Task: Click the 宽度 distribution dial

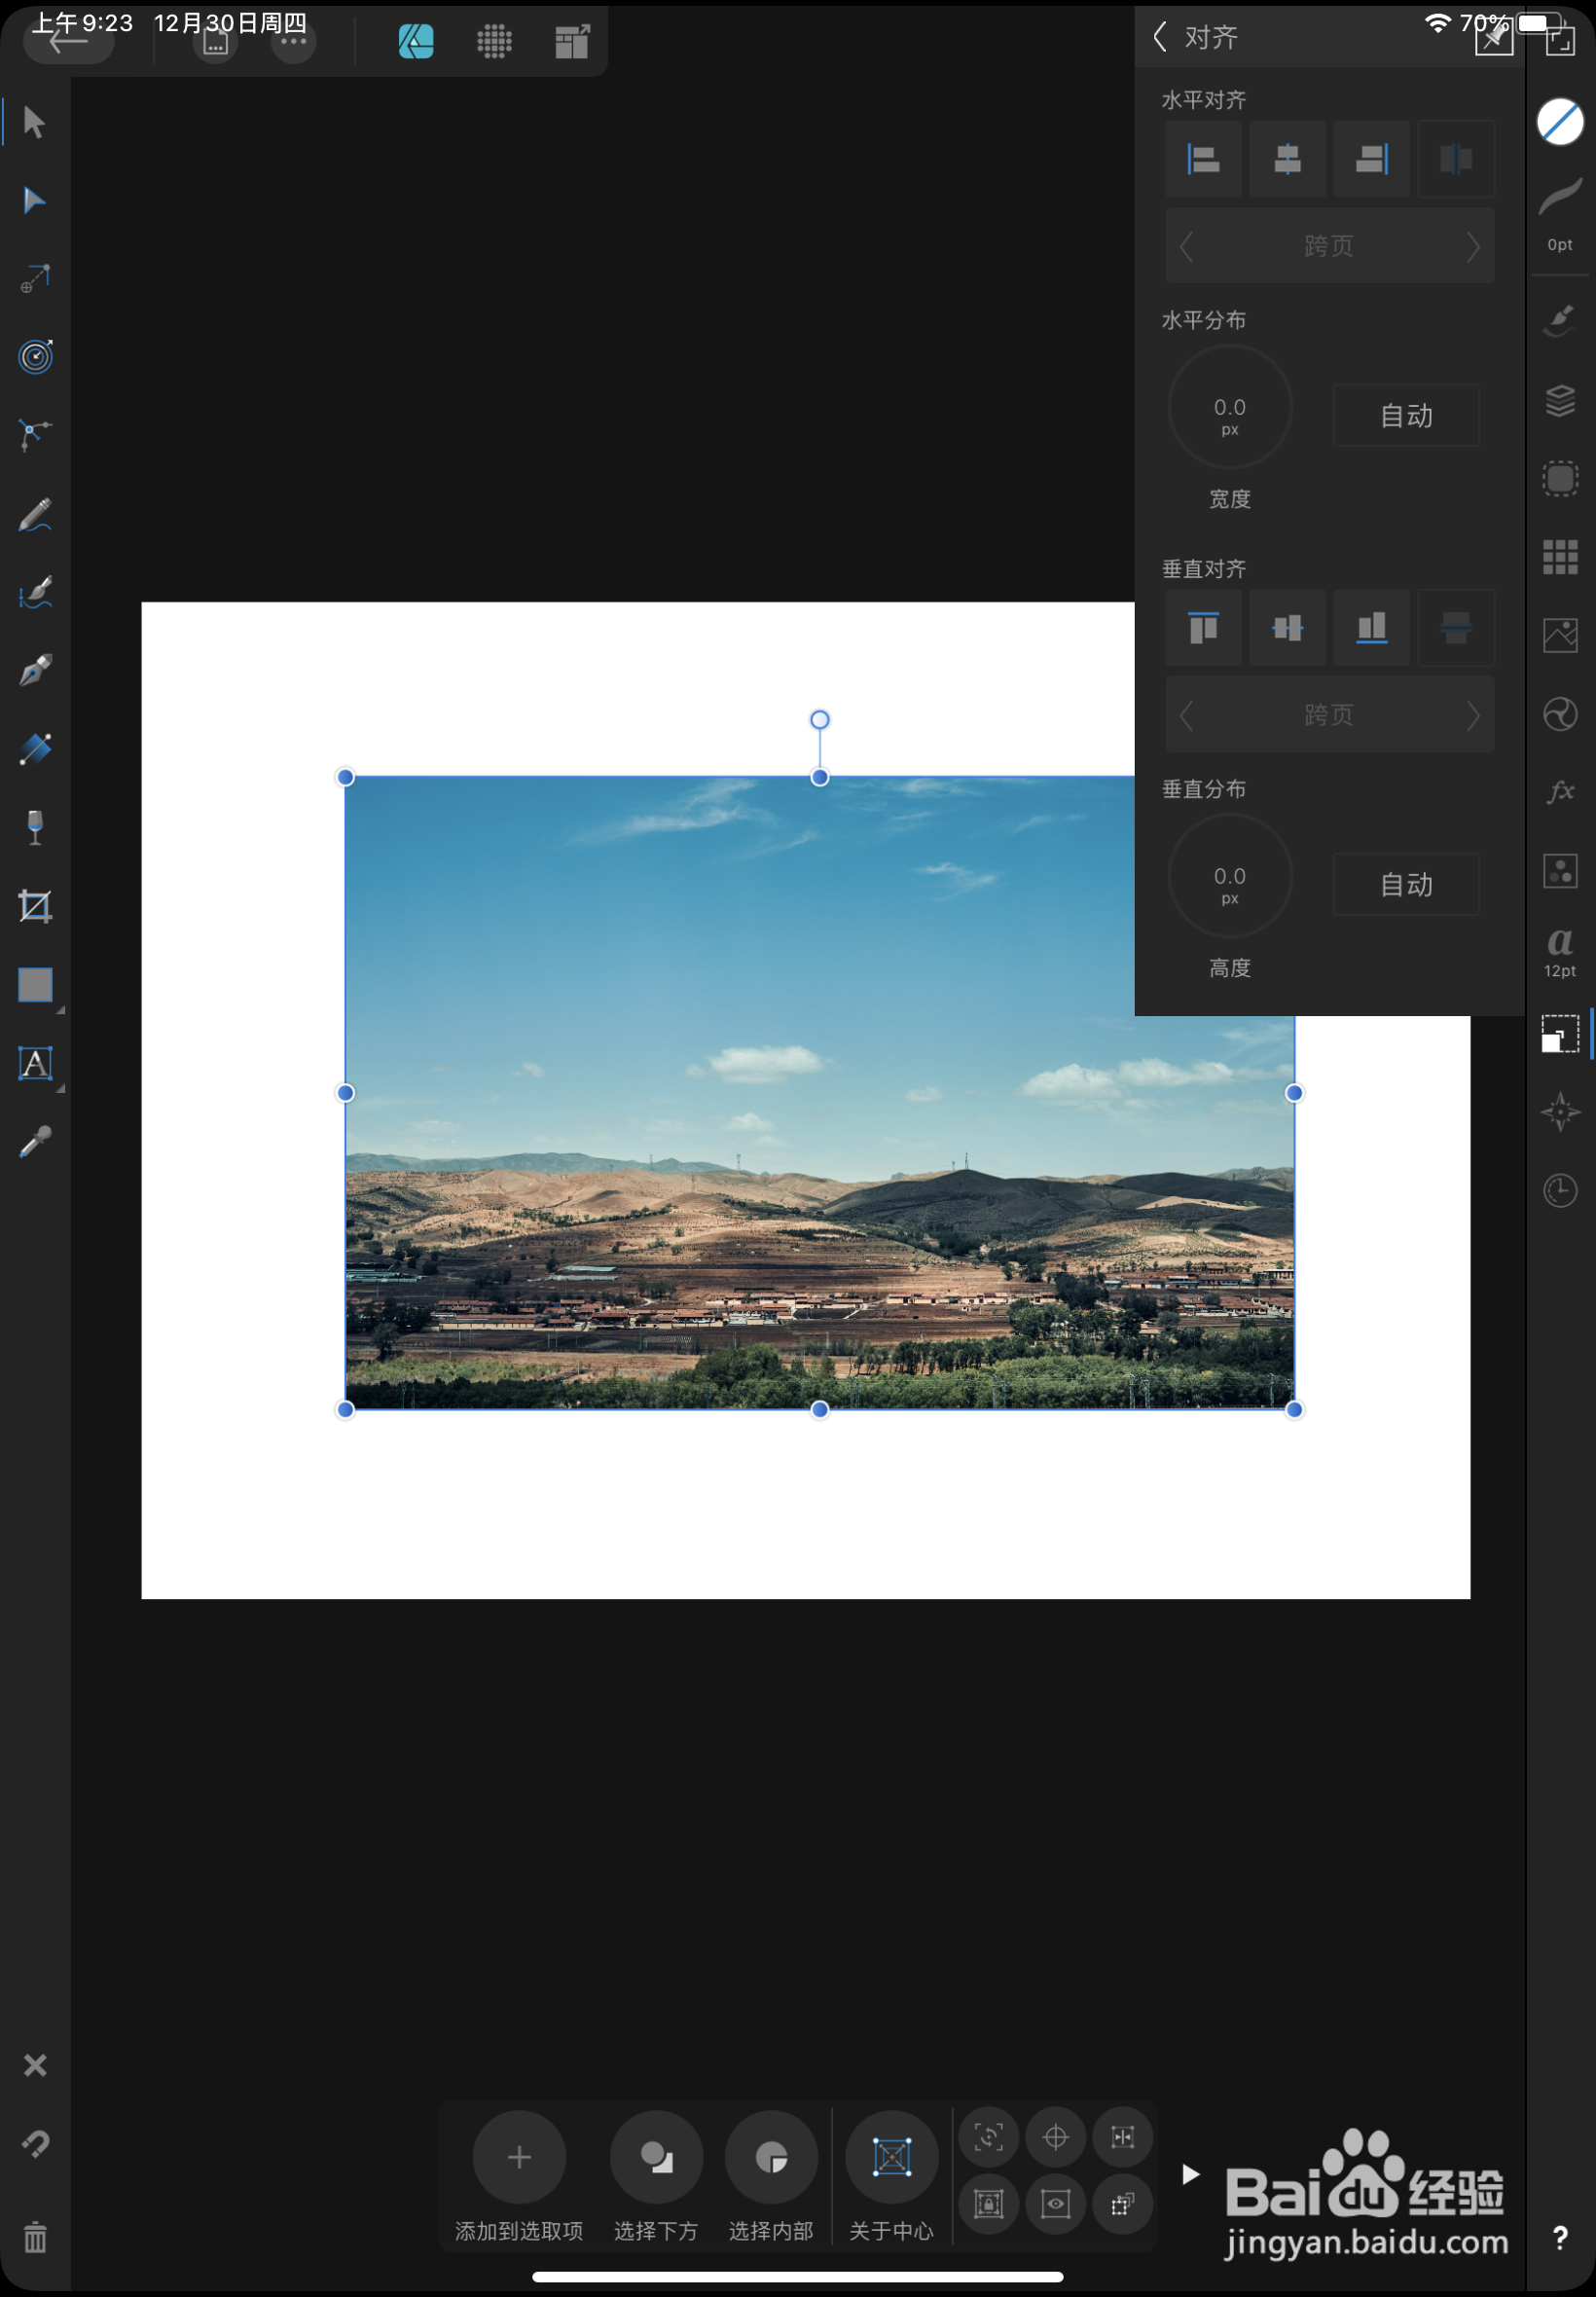Action: click(x=1230, y=407)
